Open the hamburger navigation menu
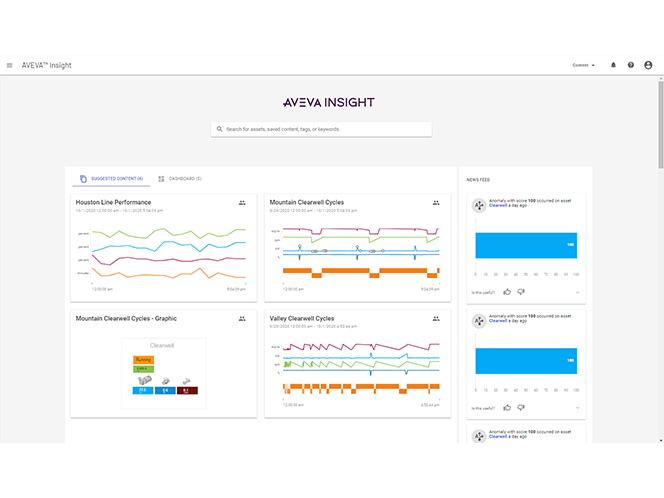This screenshot has width=664, height=498. pos(10,65)
